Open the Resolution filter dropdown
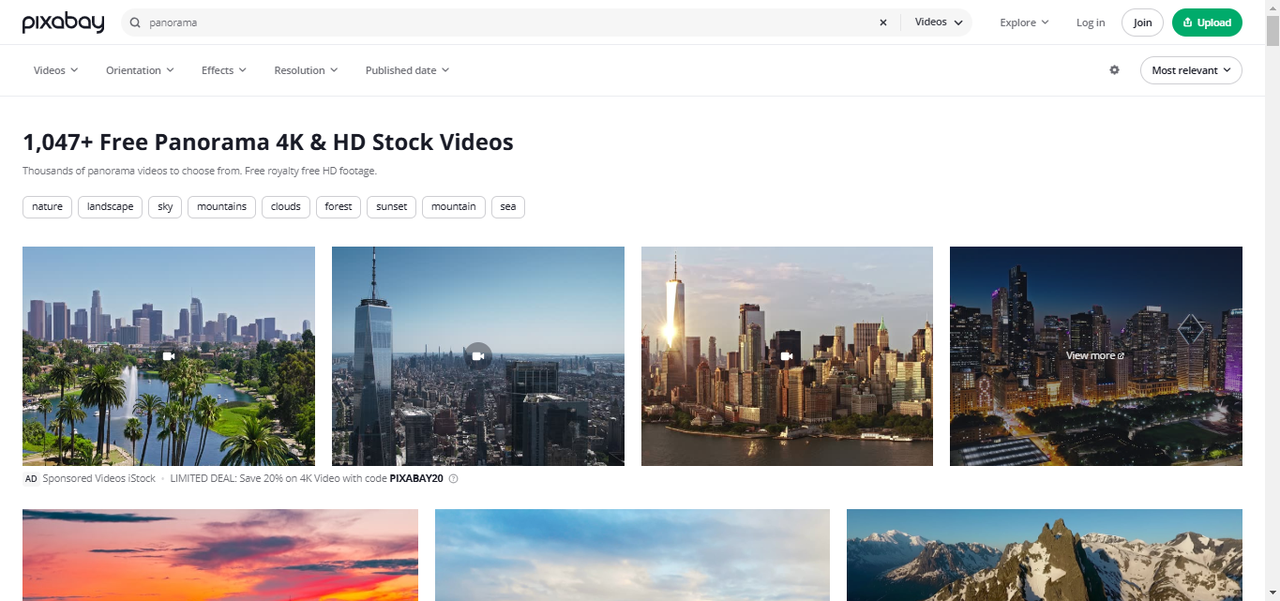Image resolution: width=1280 pixels, height=601 pixels. [x=306, y=70]
